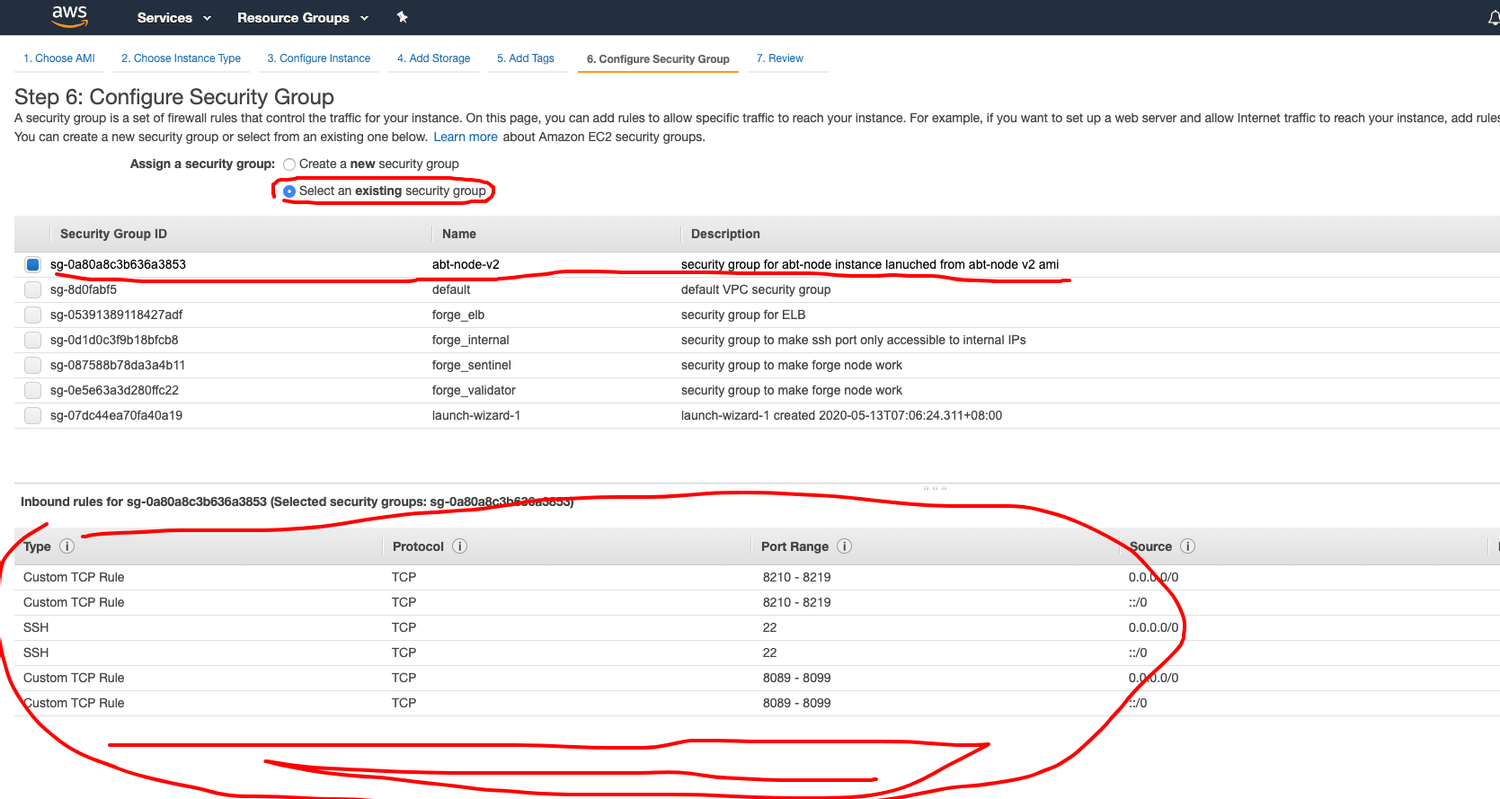The image size is (1500, 799).
Task: Click the info icon next to Type
Action: pos(67,547)
